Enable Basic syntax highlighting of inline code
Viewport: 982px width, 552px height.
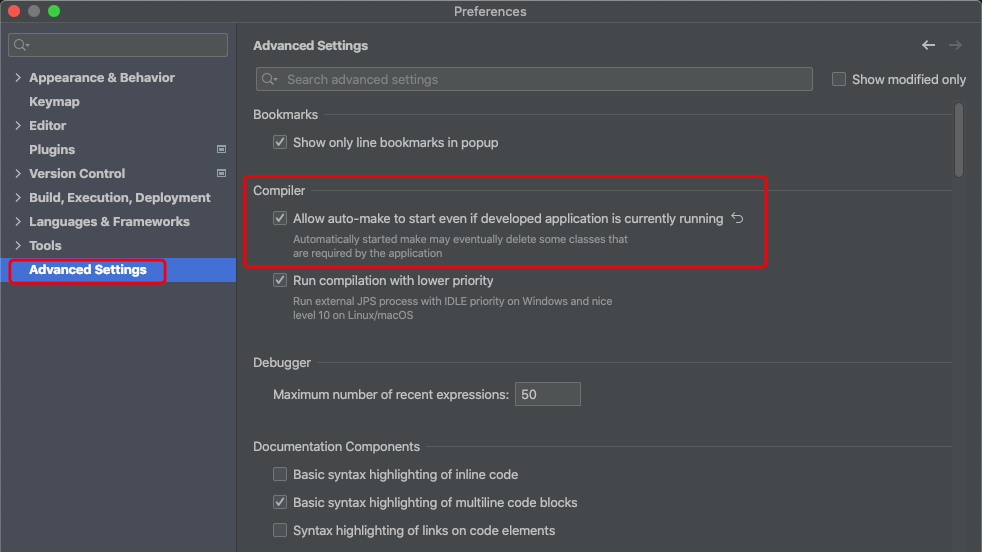click(x=280, y=474)
